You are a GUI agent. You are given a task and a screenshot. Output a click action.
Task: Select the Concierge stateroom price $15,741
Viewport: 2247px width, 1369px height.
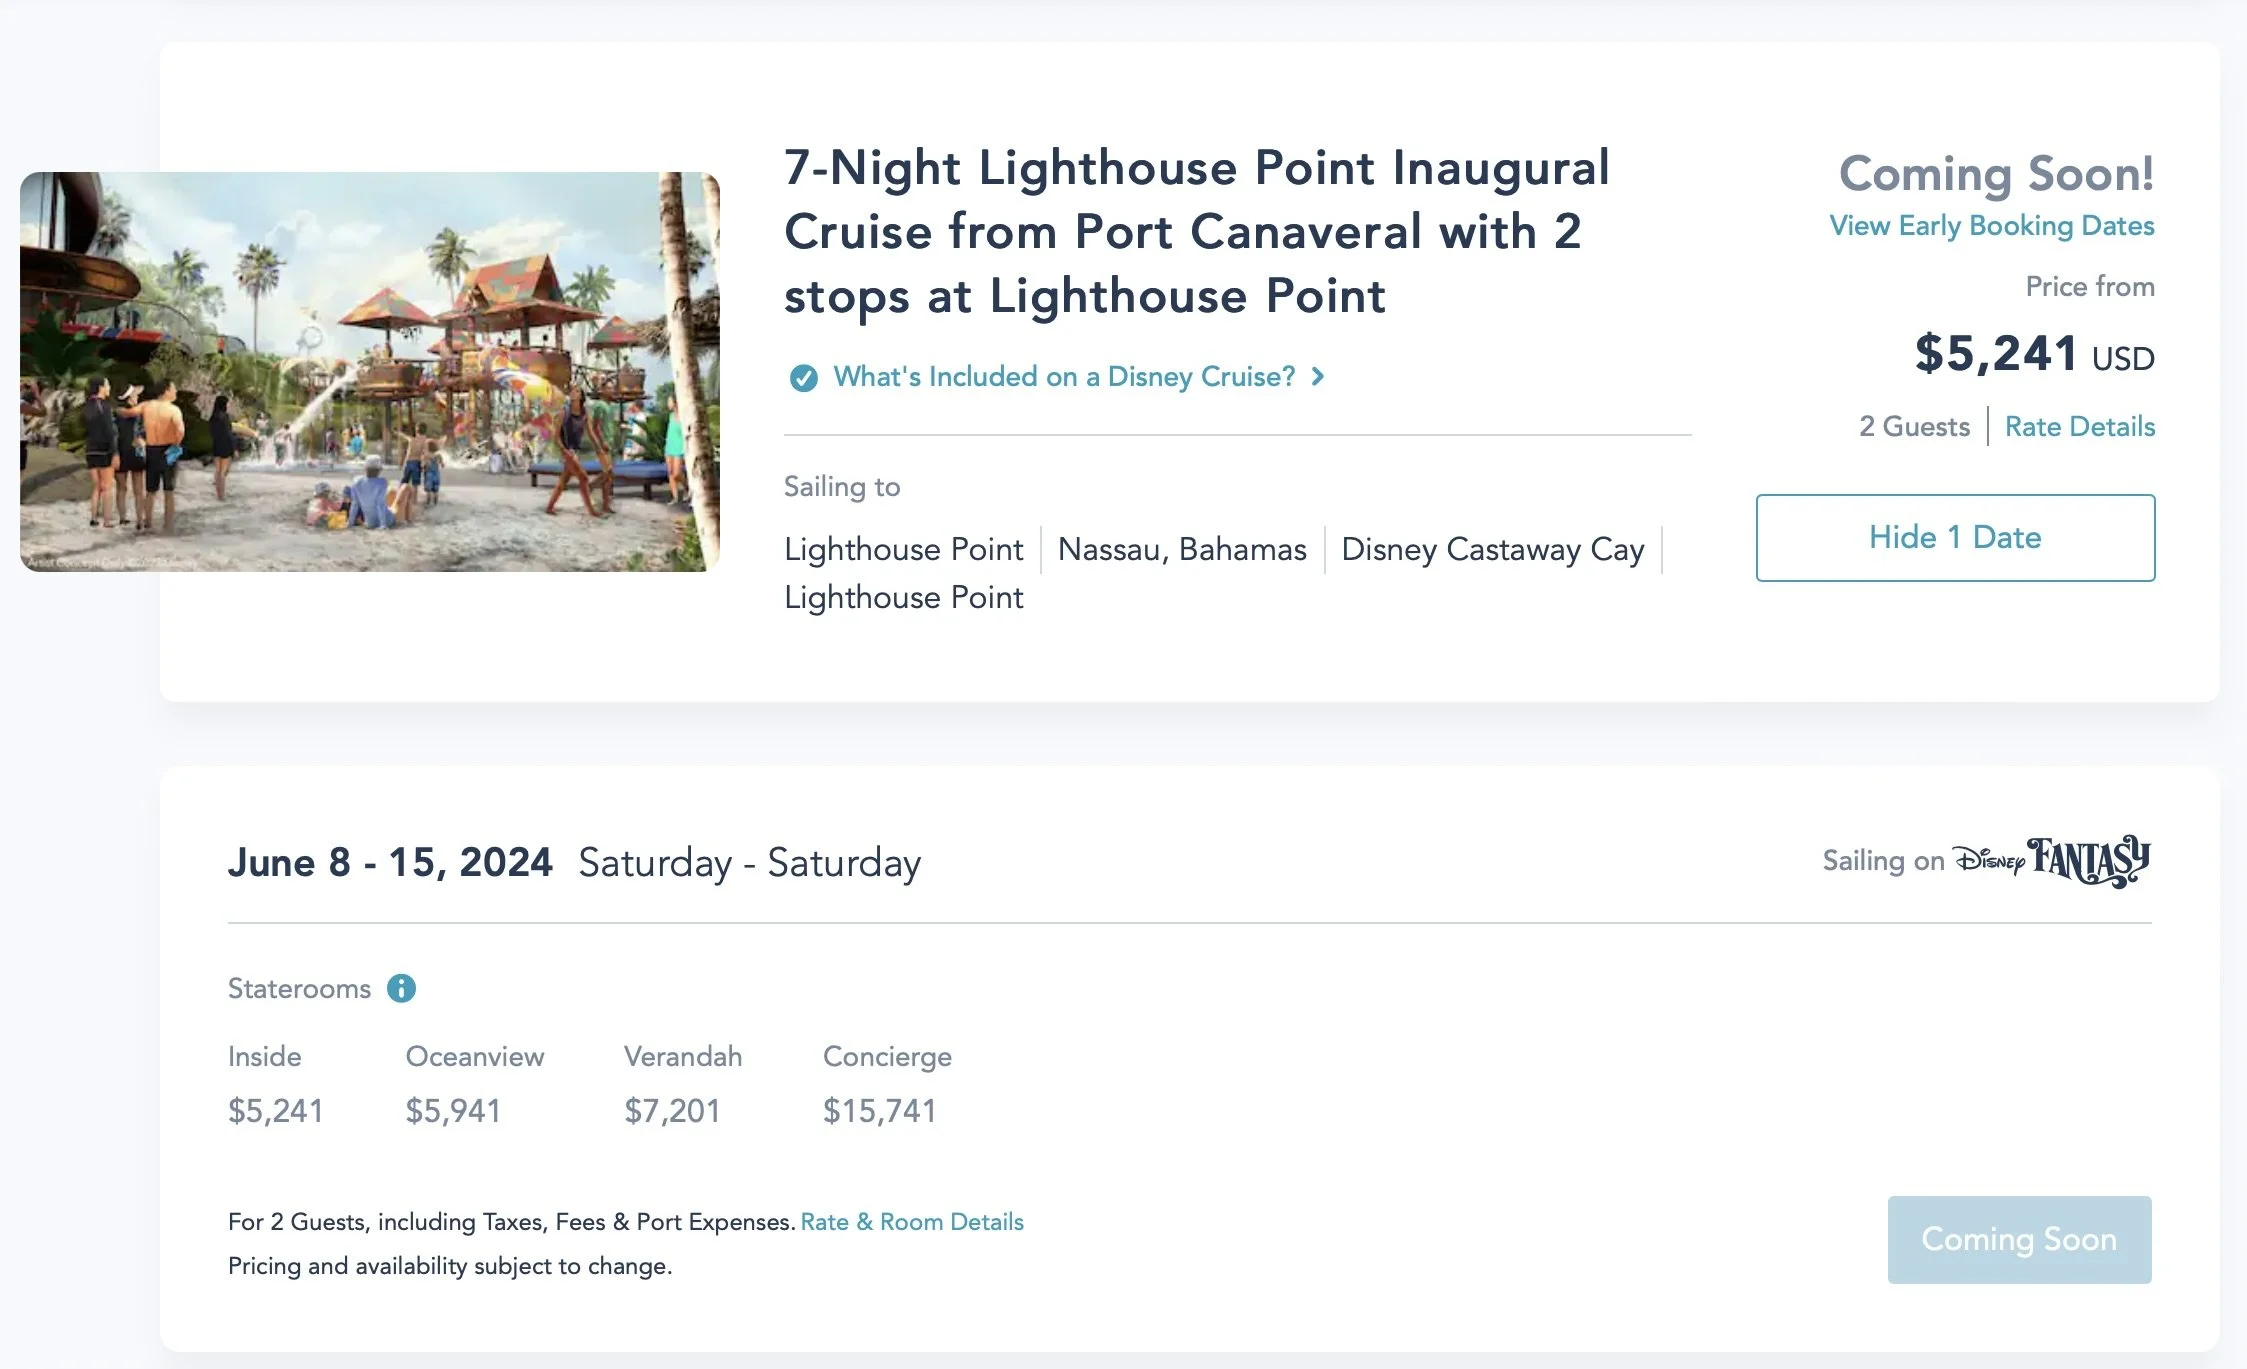[879, 1111]
